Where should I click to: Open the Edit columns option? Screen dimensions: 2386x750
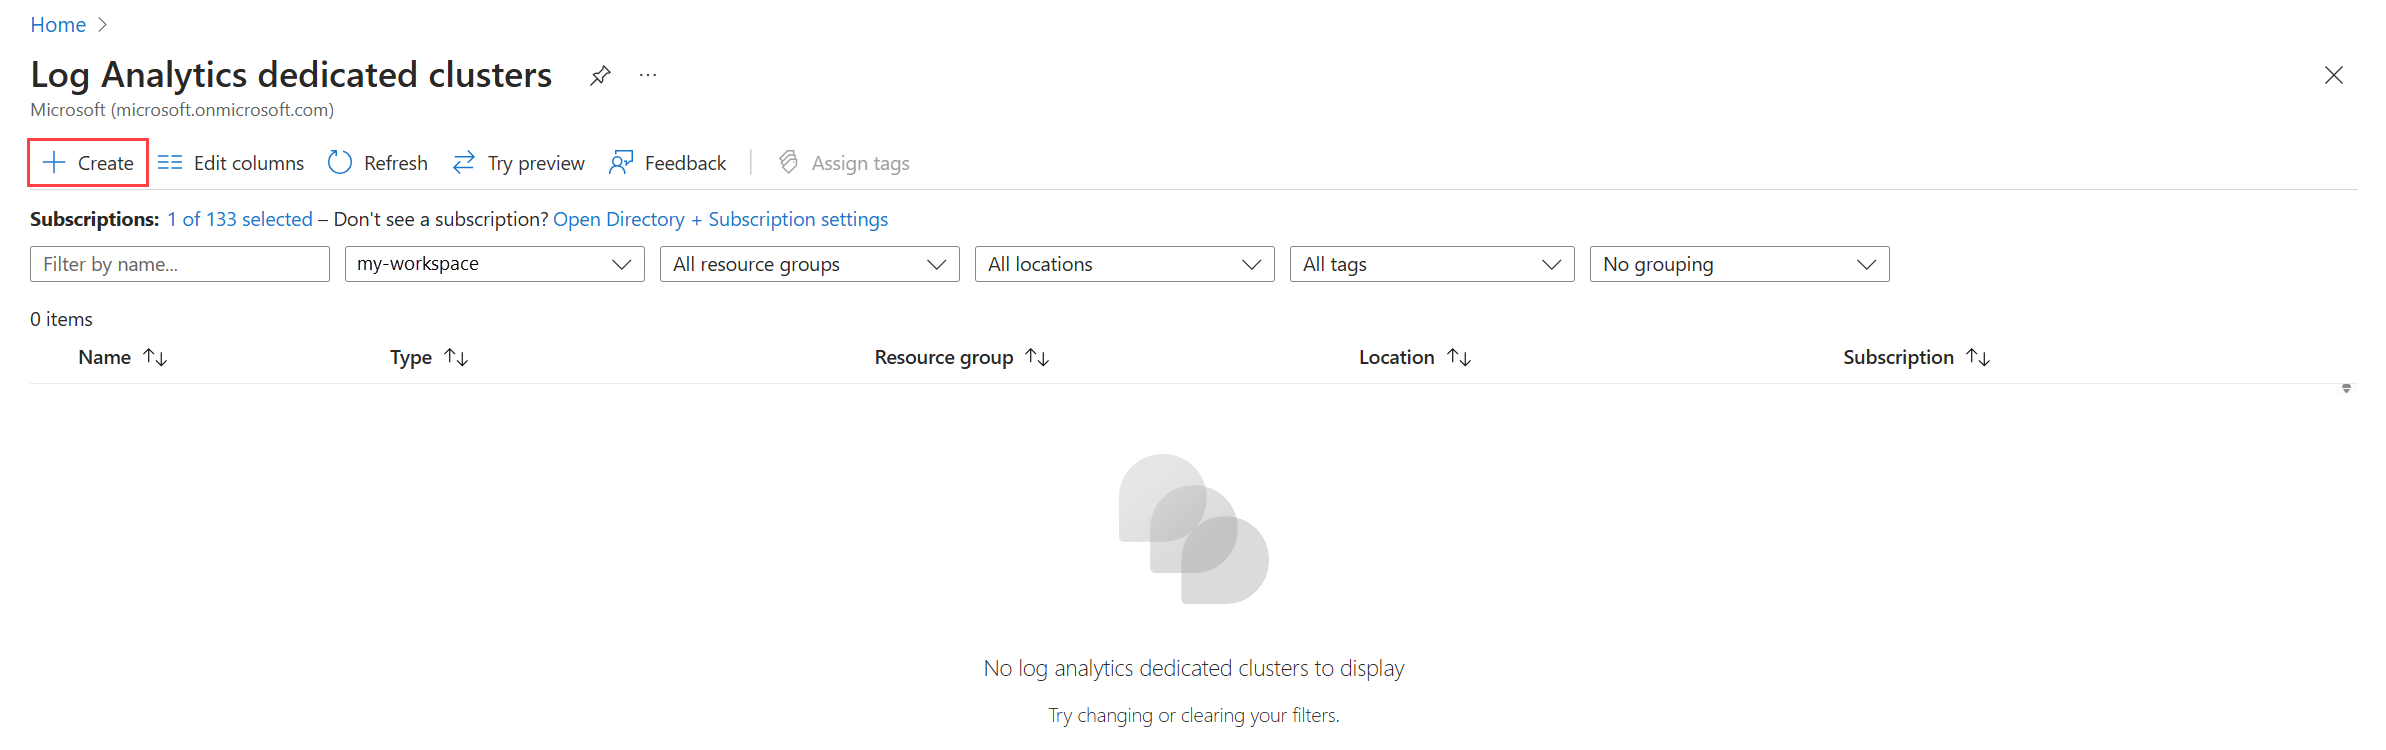[231, 163]
